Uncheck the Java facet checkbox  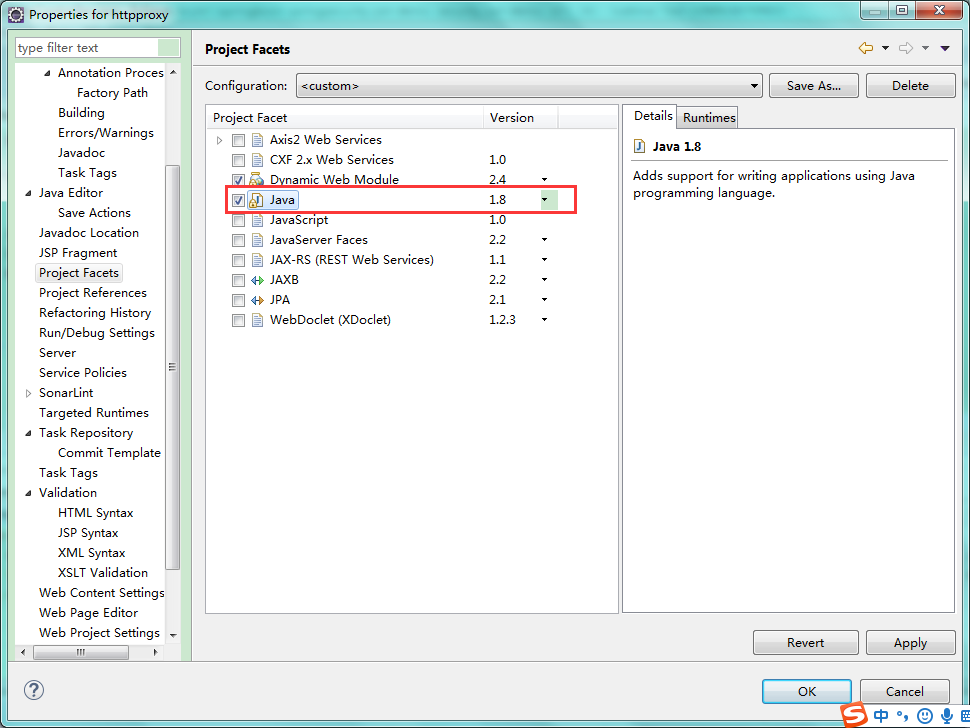click(238, 200)
